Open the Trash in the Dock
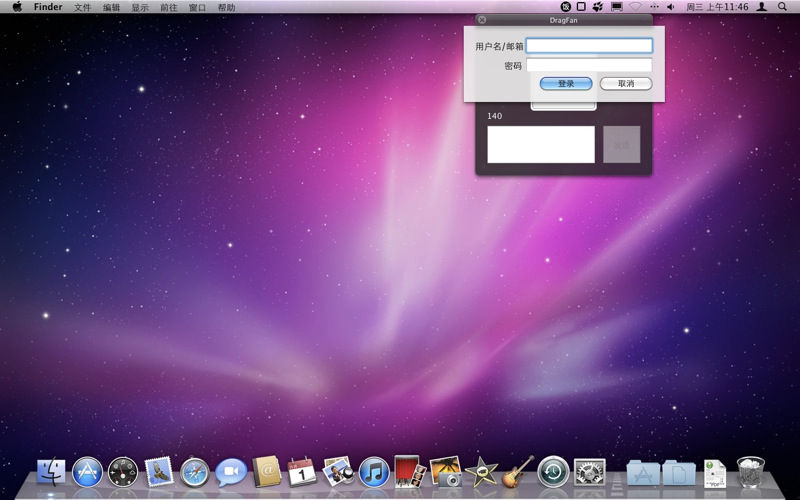 click(751, 472)
